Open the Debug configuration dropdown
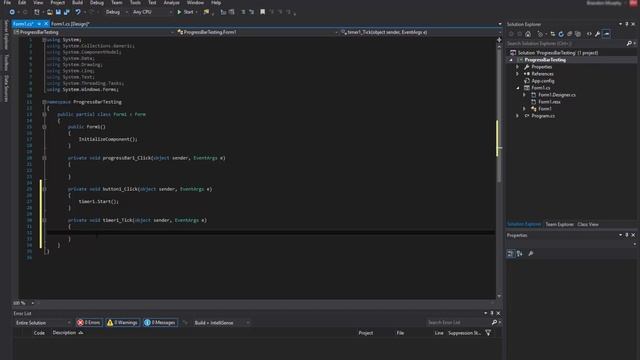 [116, 12]
